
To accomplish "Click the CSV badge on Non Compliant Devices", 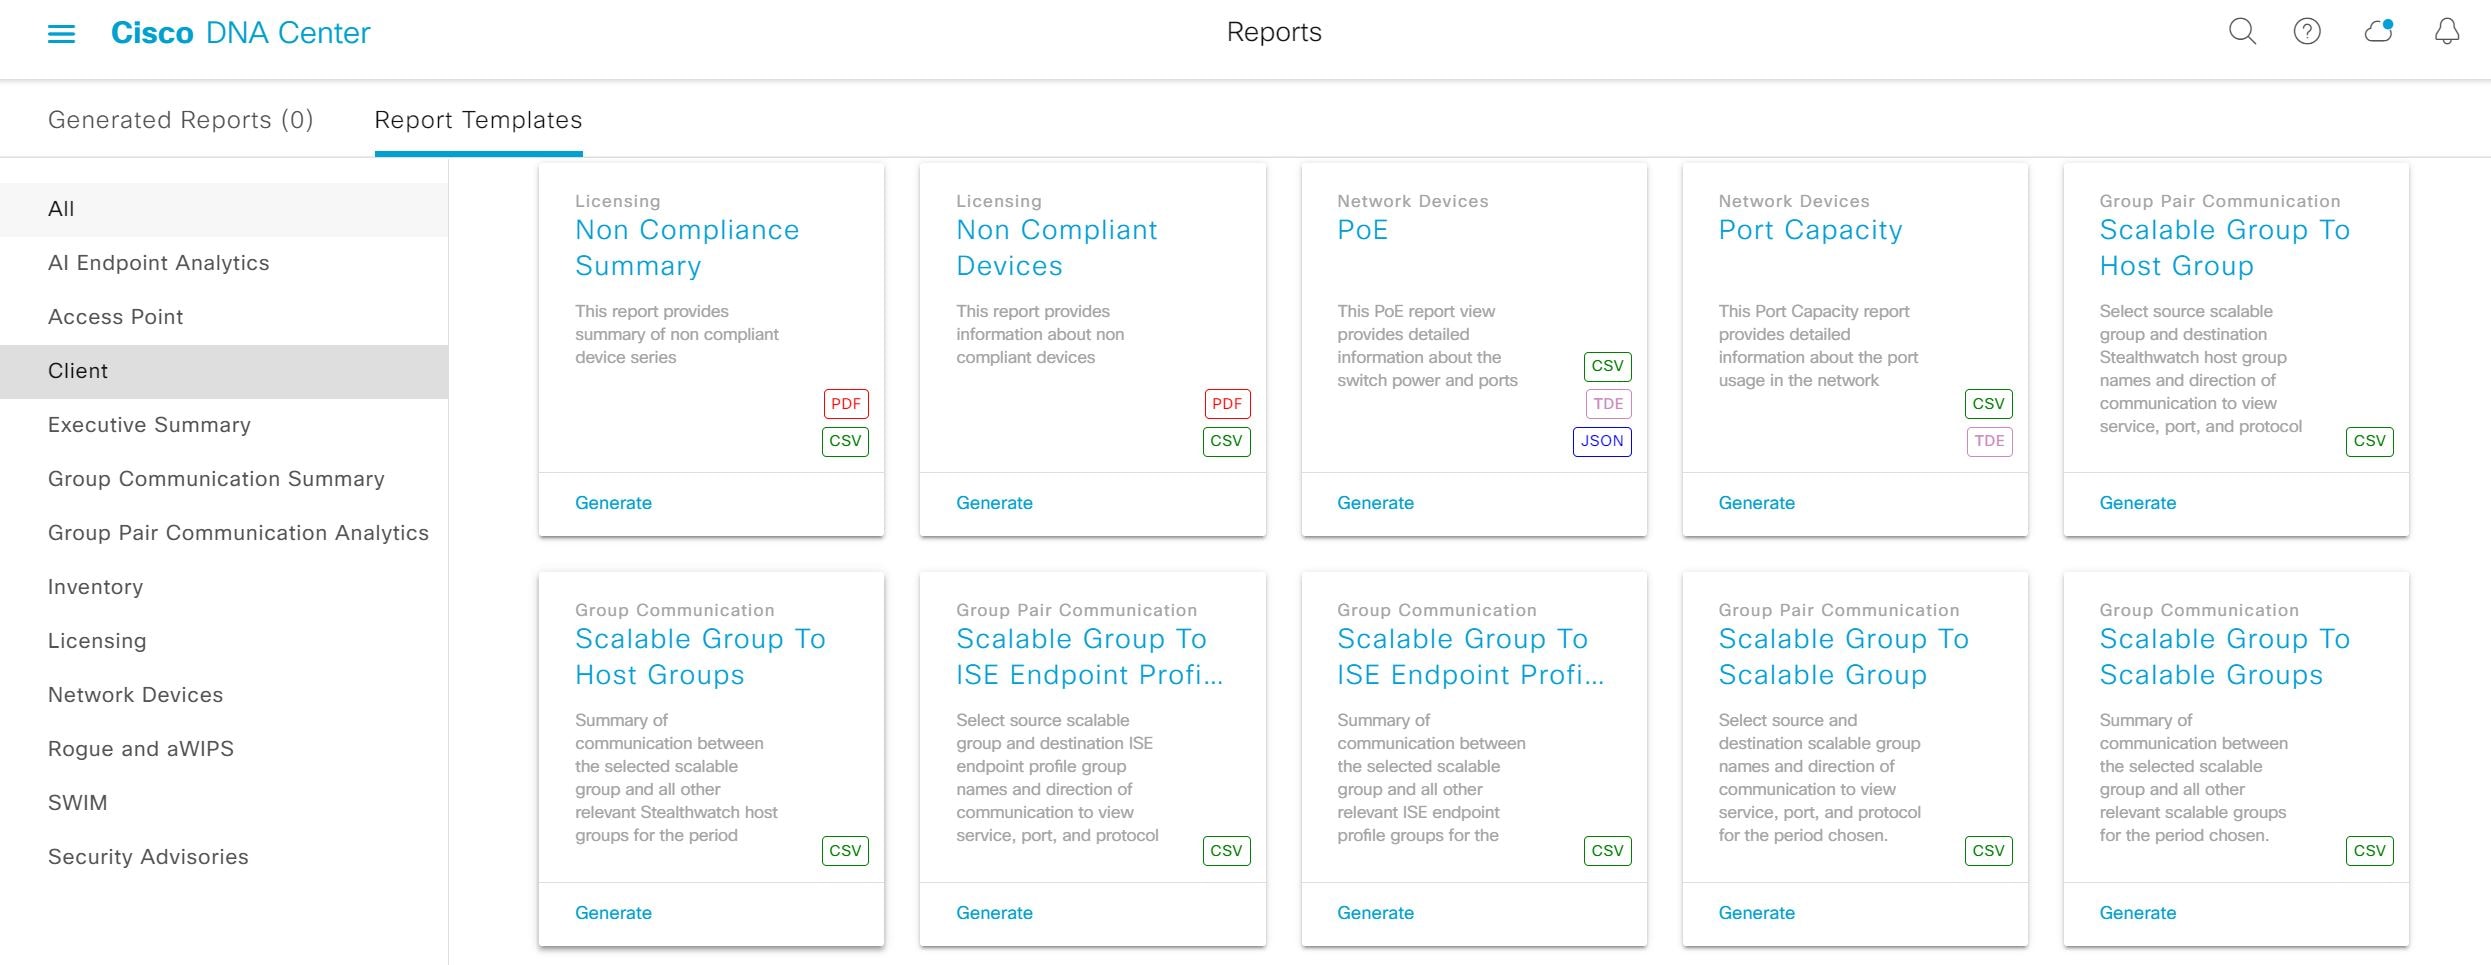I will (1226, 441).
